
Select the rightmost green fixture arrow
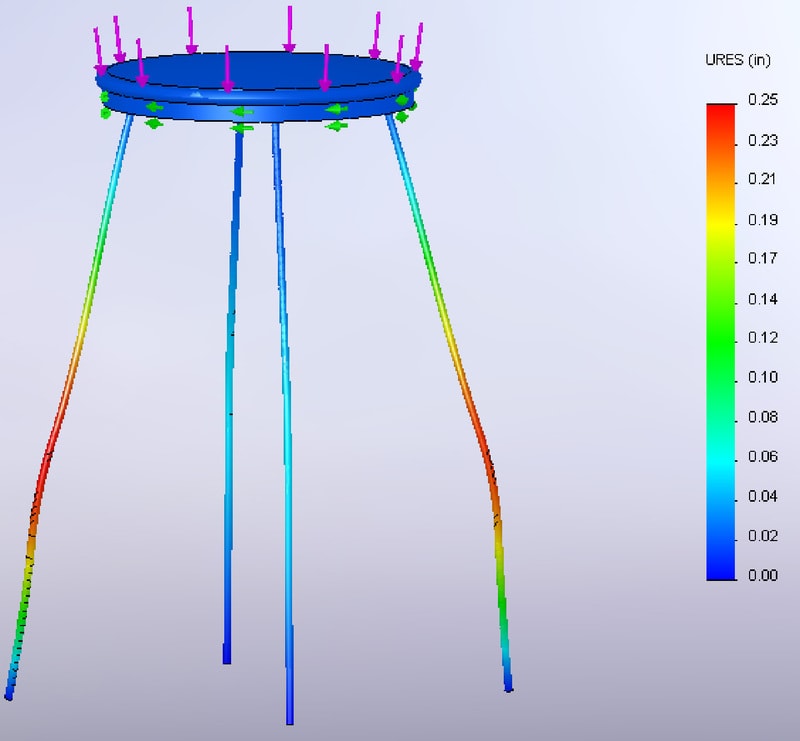coord(402,116)
